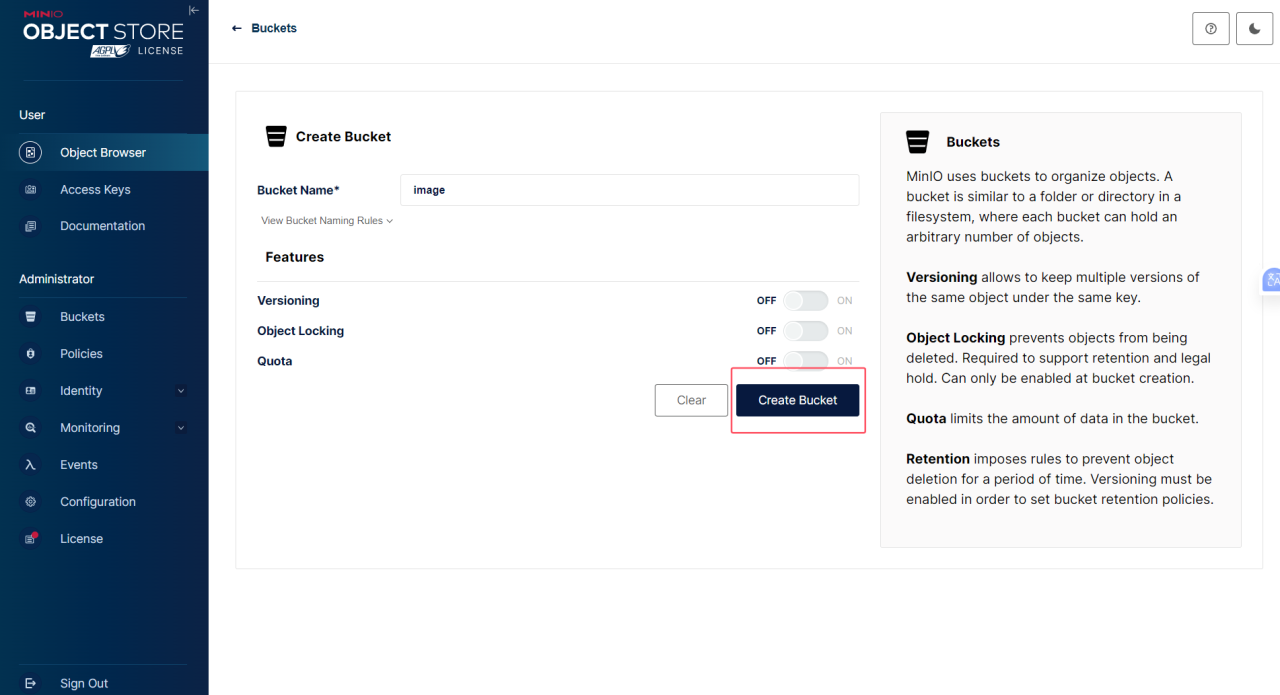Screen dimensions: 1280x695
Task: Click the Monitoring label in sidebar
Action: (x=90, y=428)
